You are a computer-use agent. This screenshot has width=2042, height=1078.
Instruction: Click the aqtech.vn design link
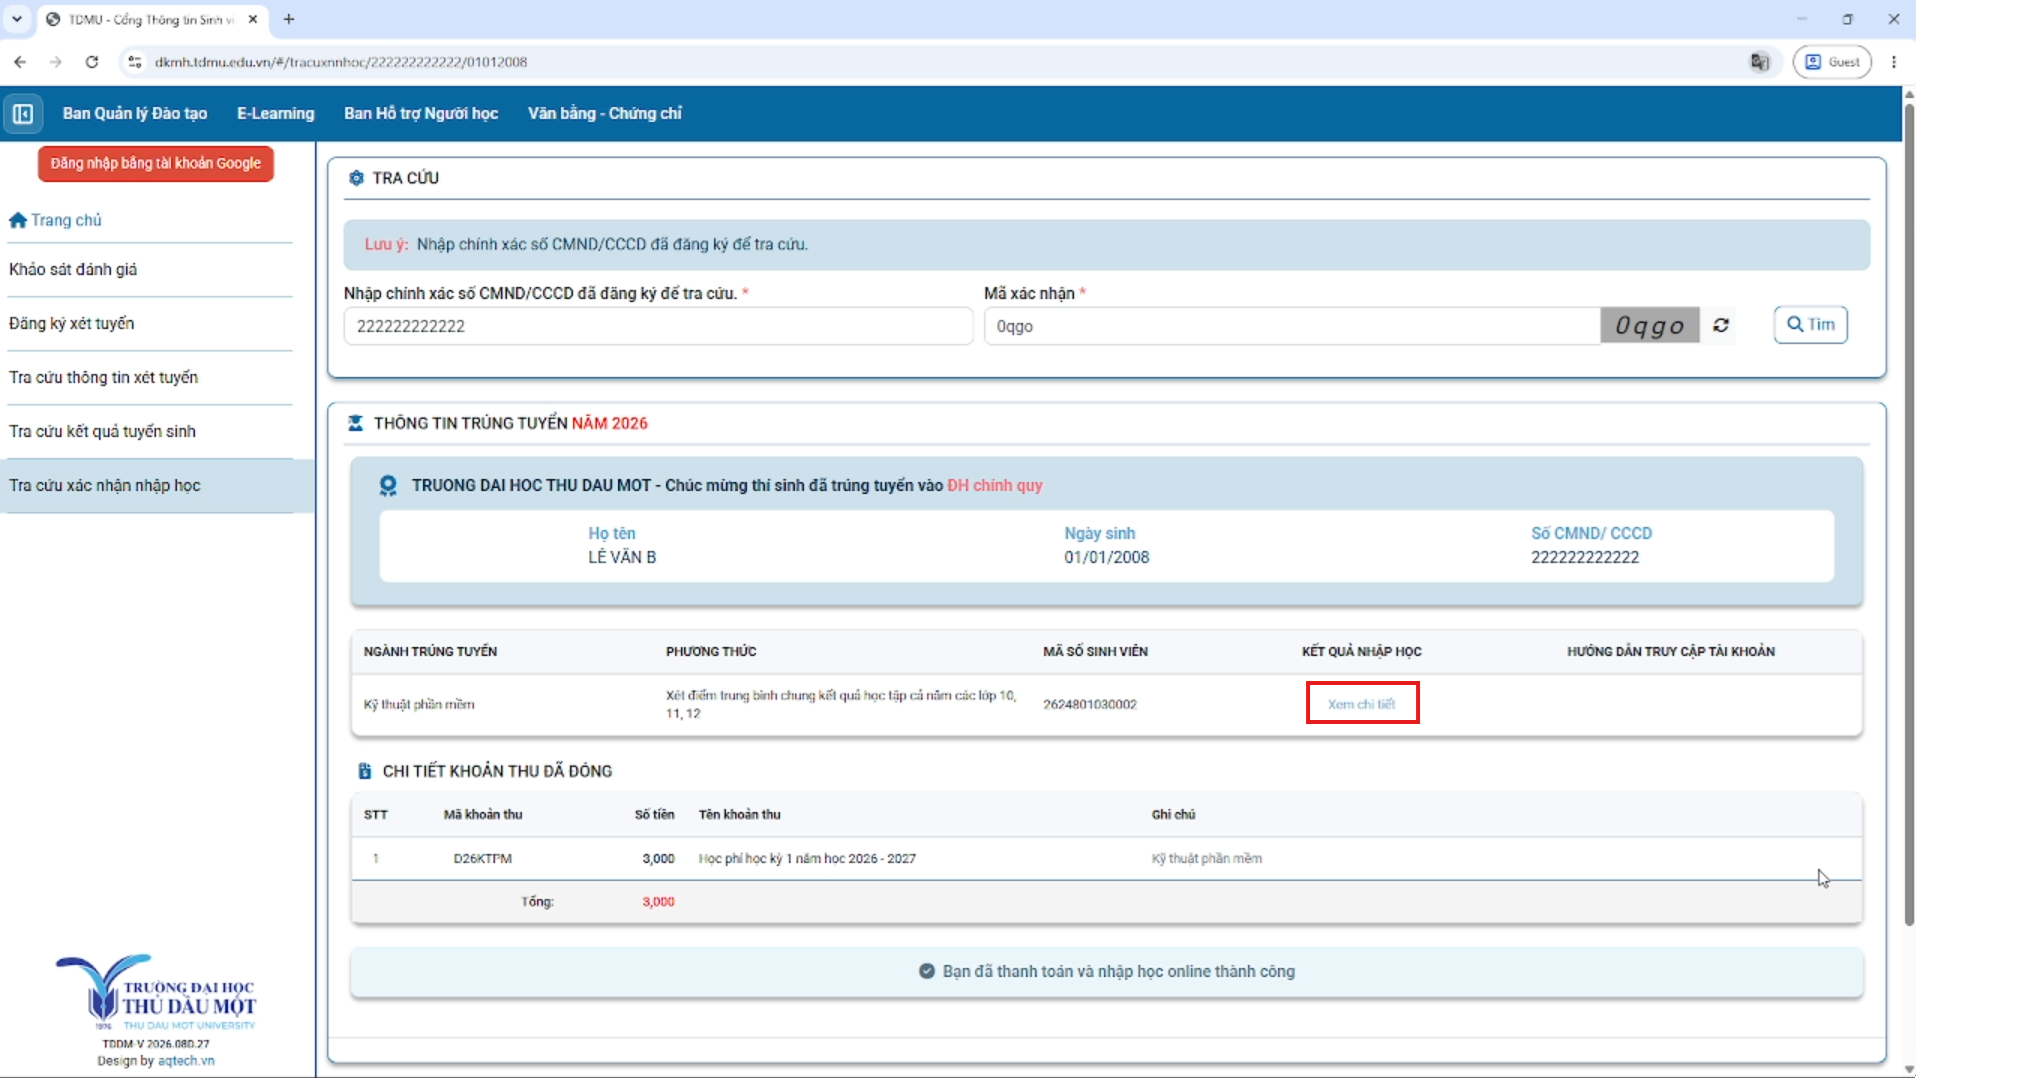coord(186,1061)
